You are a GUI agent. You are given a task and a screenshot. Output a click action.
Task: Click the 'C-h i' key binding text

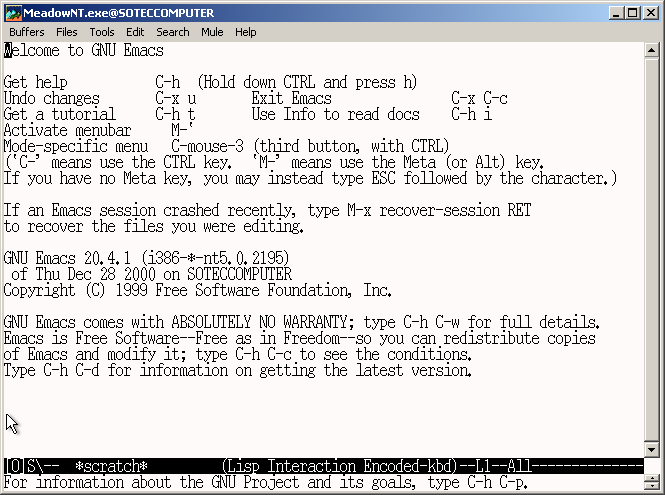coord(471,115)
